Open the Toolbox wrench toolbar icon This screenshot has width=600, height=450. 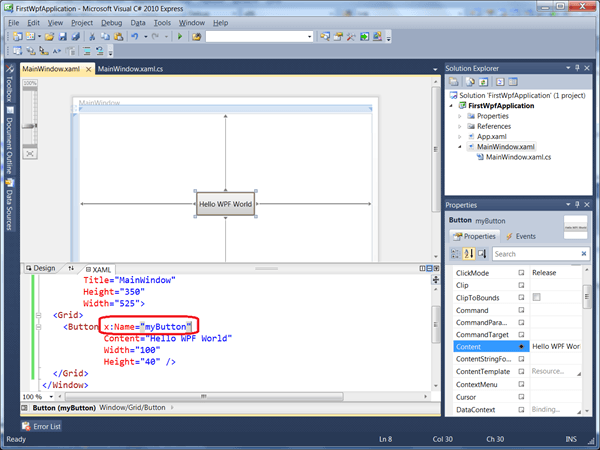pyautogui.click(x=351, y=37)
